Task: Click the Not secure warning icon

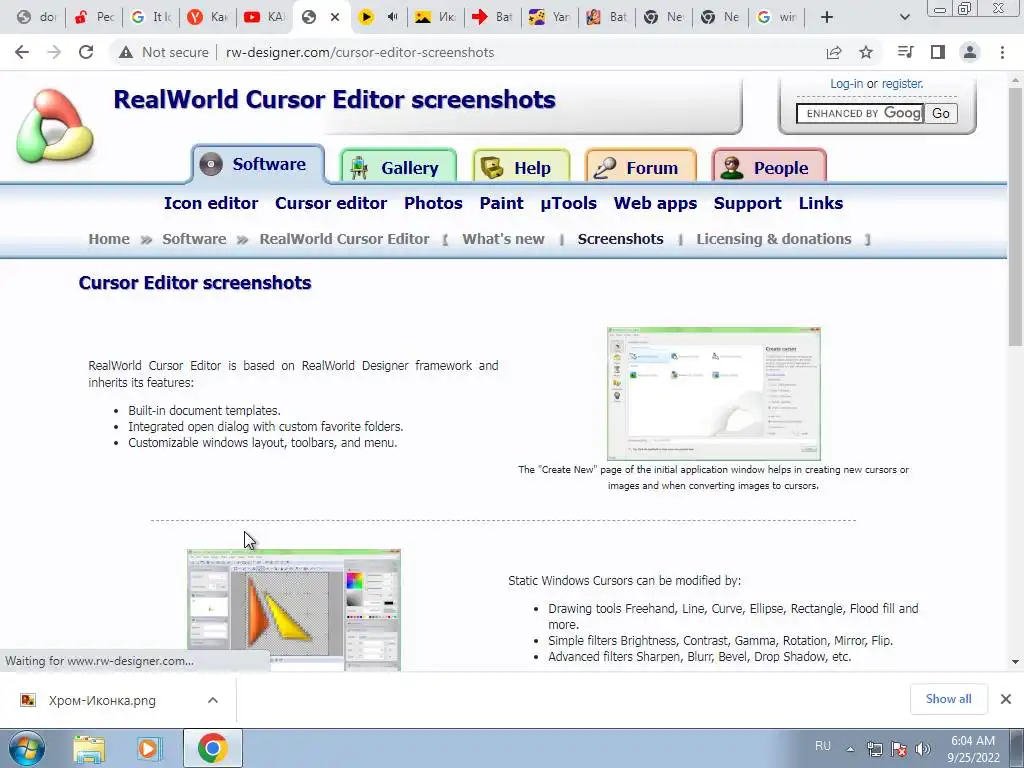Action: (x=126, y=52)
